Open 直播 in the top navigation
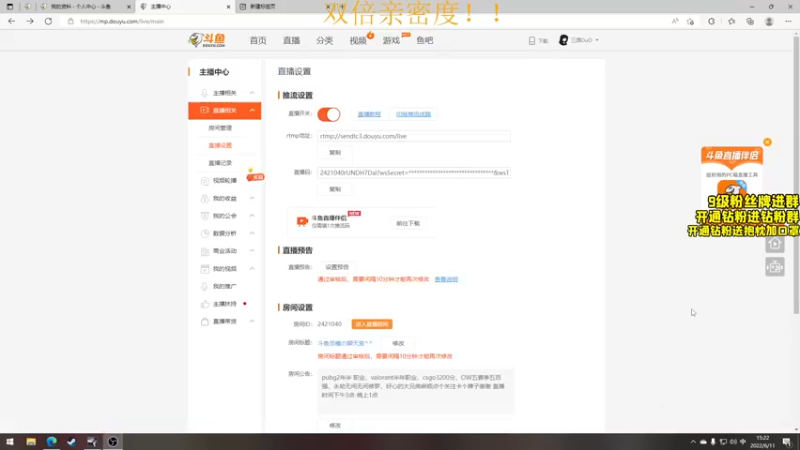Screen dimensions: 800x450 click(x=291, y=40)
